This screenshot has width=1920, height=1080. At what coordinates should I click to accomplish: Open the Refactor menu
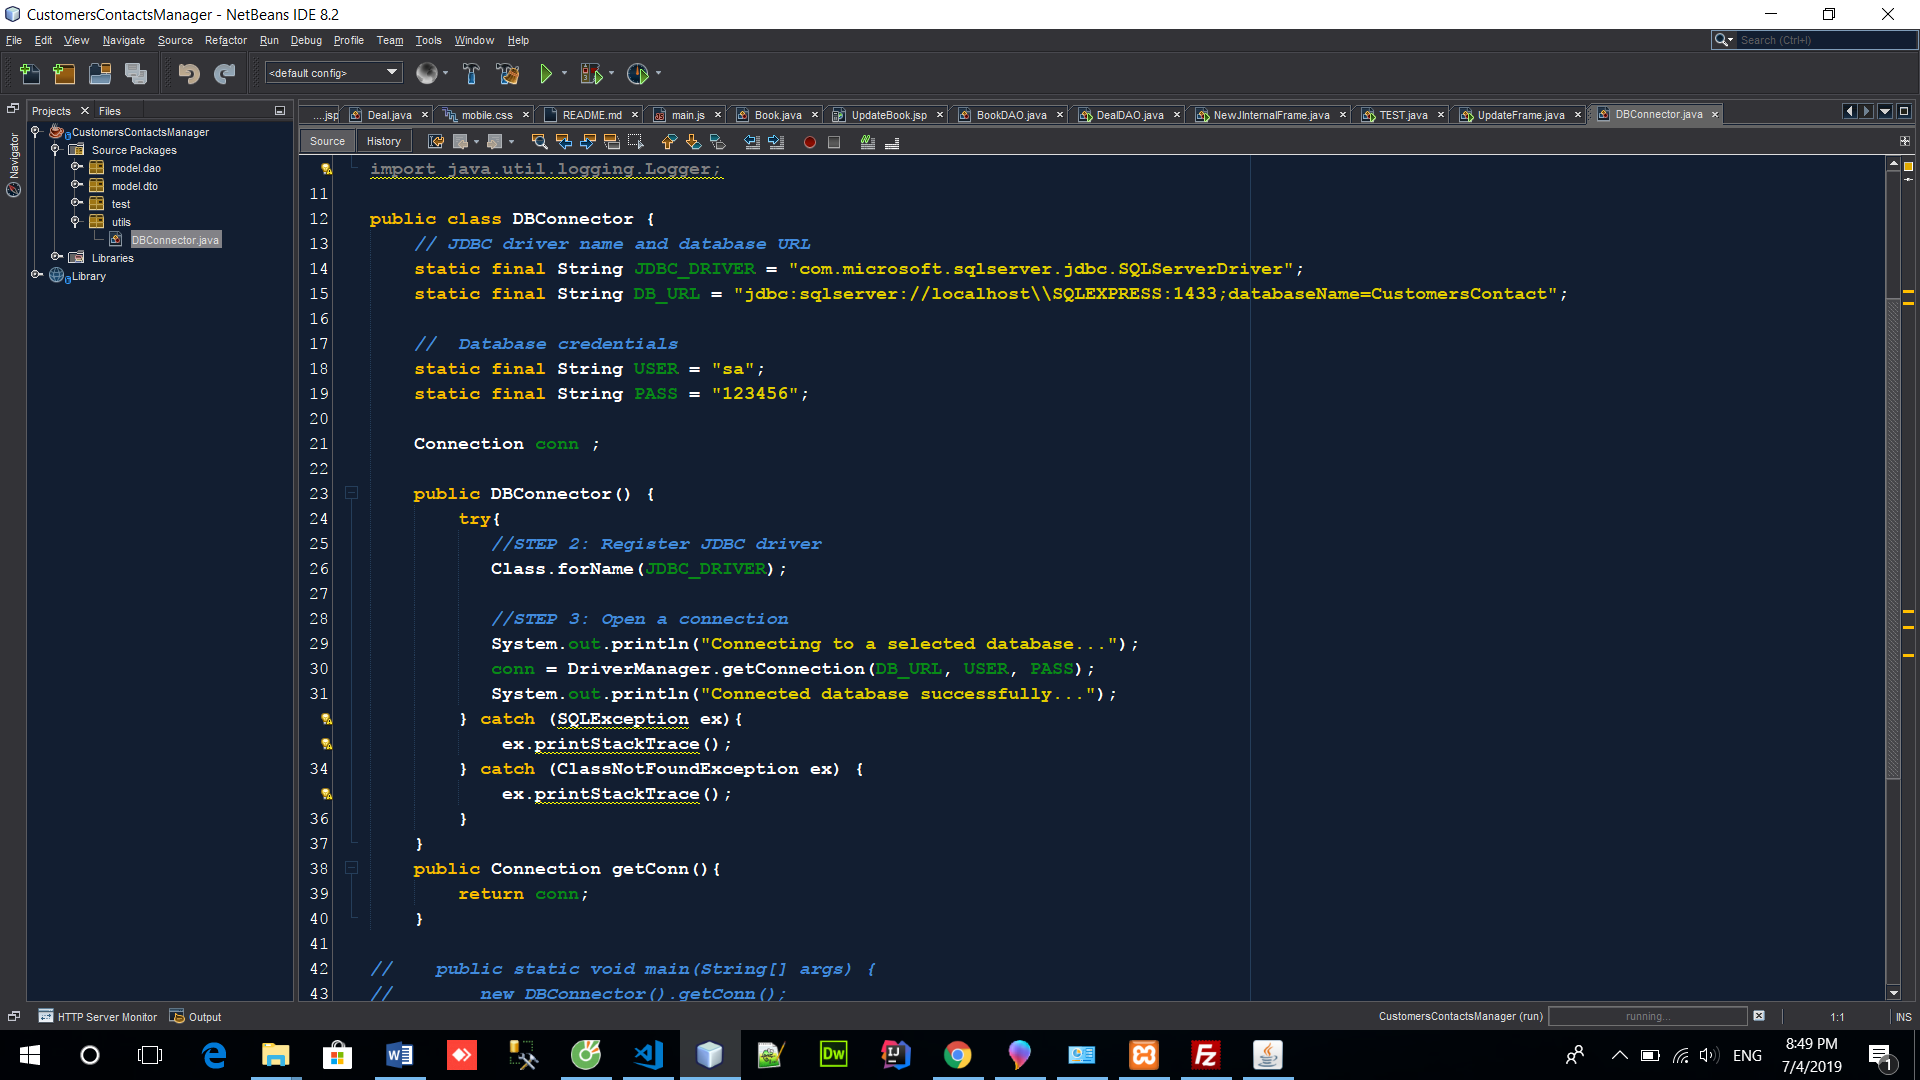(x=225, y=40)
